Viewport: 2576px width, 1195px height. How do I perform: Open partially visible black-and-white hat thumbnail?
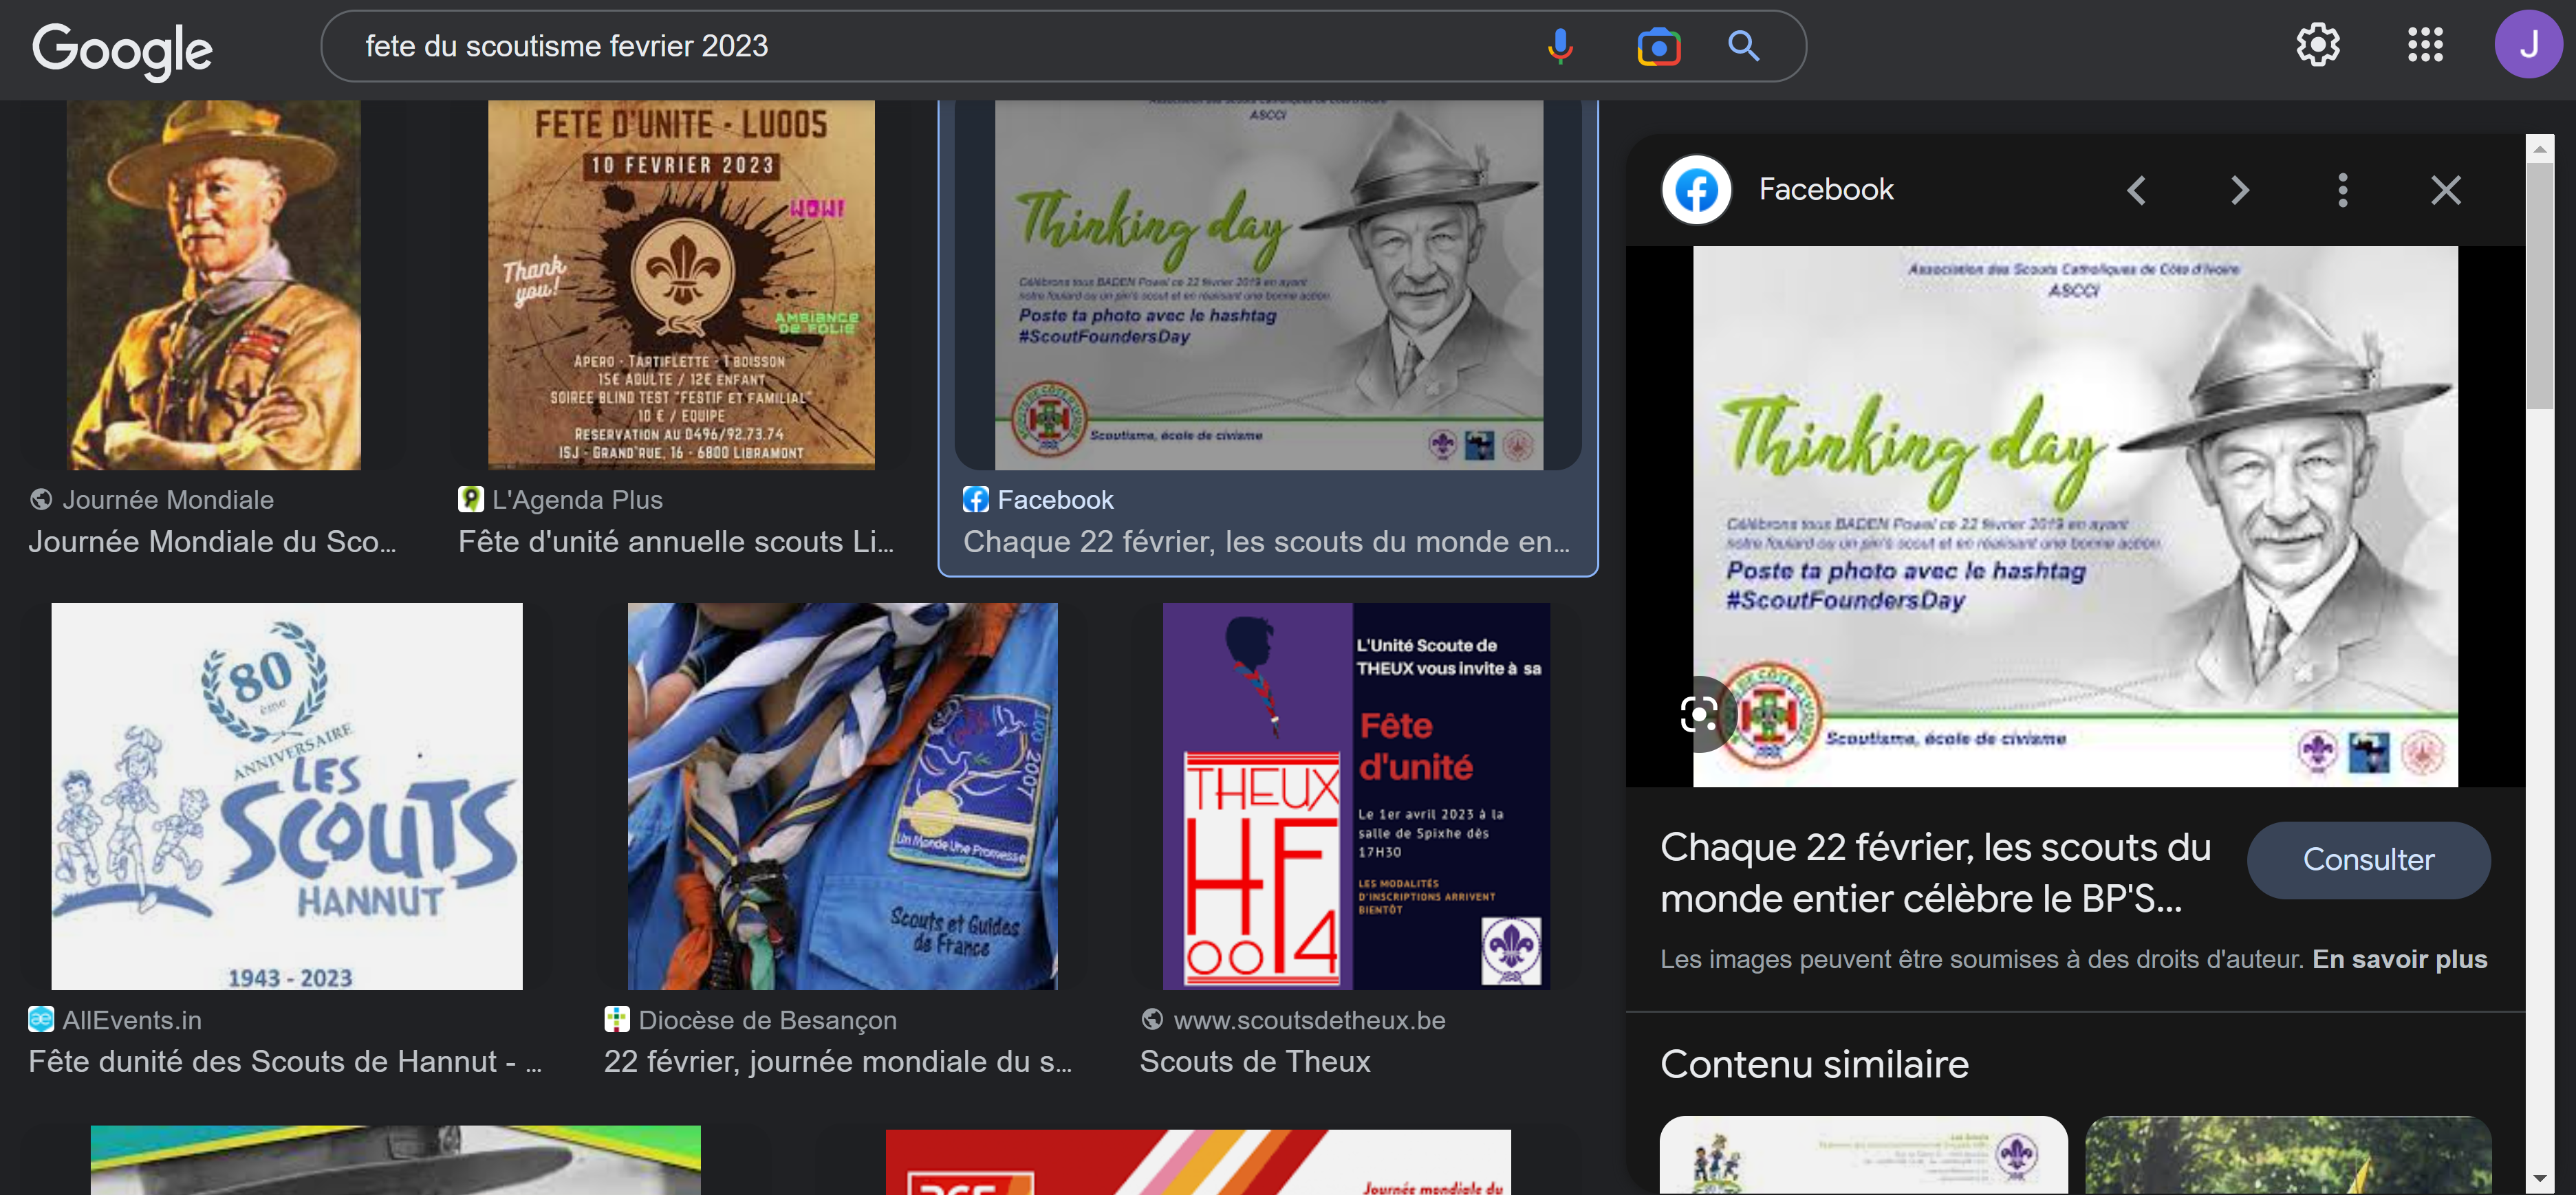(395, 1159)
